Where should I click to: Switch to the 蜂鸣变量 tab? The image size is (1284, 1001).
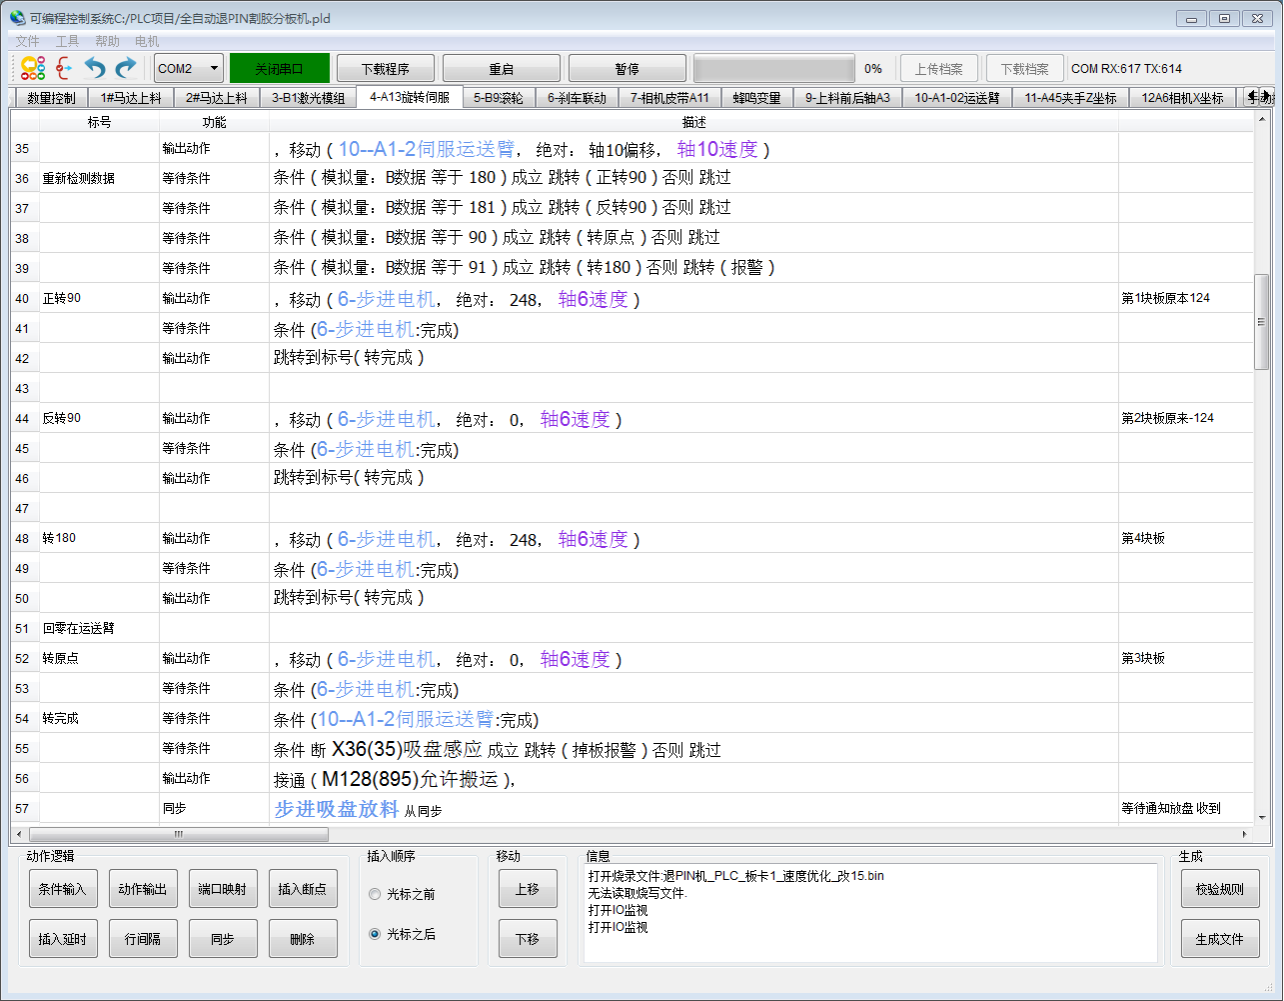(x=757, y=98)
